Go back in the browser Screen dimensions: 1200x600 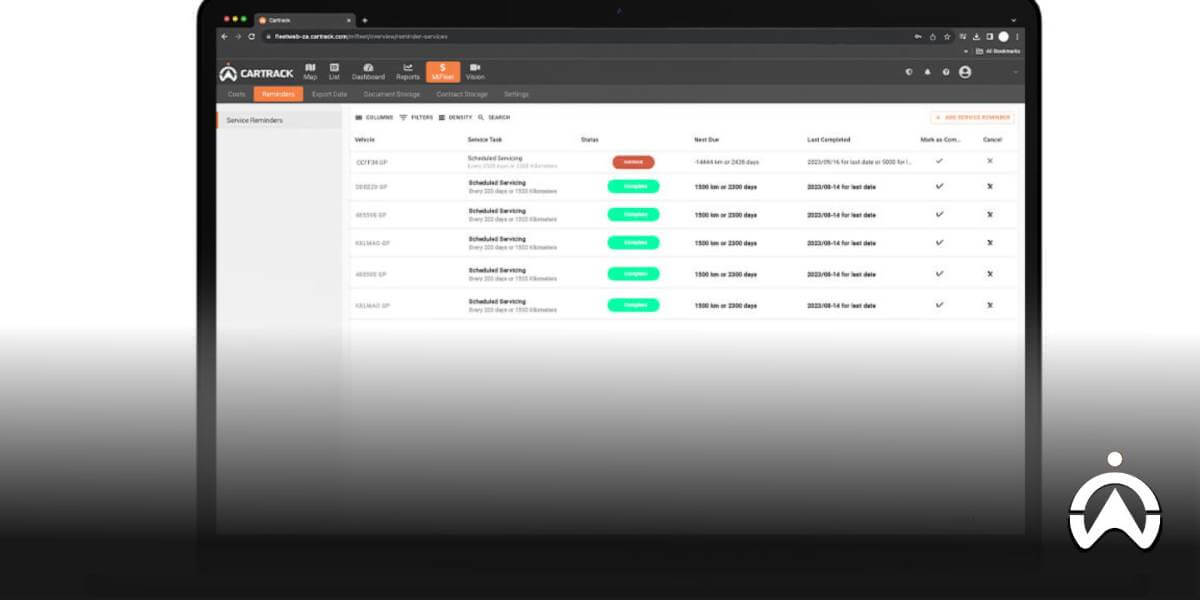(x=224, y=36)
